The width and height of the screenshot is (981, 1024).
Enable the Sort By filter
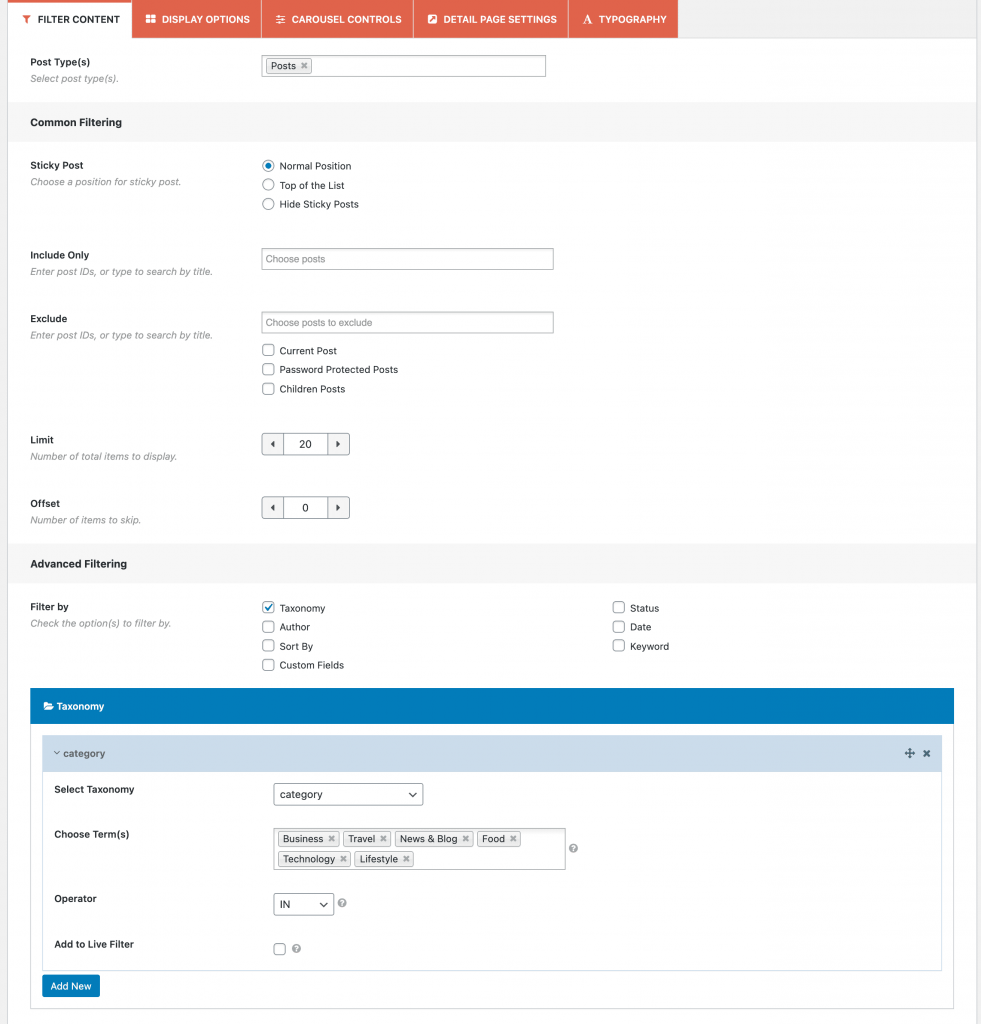[268, 645]
